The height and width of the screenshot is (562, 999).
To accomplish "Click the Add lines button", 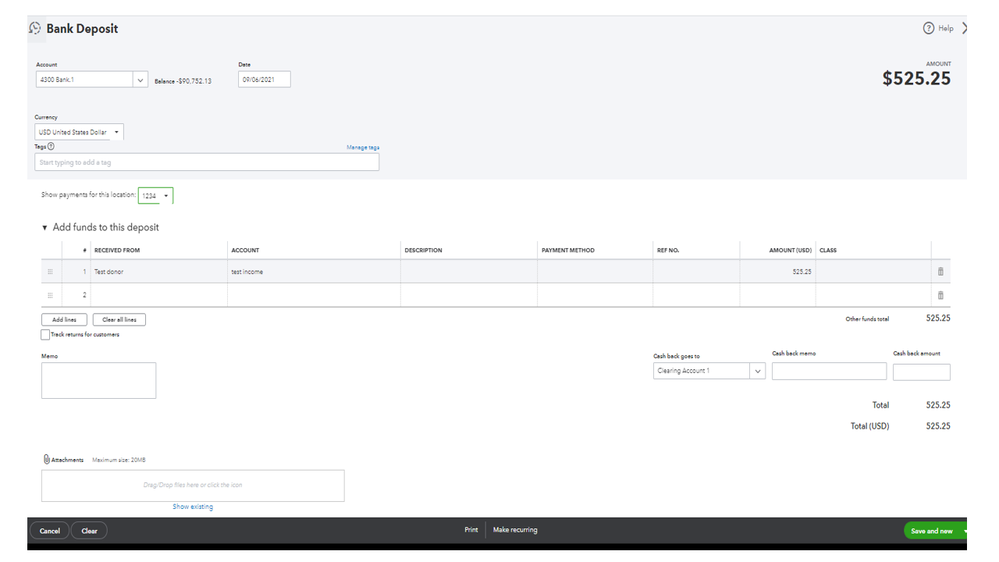I will (64, 320).
